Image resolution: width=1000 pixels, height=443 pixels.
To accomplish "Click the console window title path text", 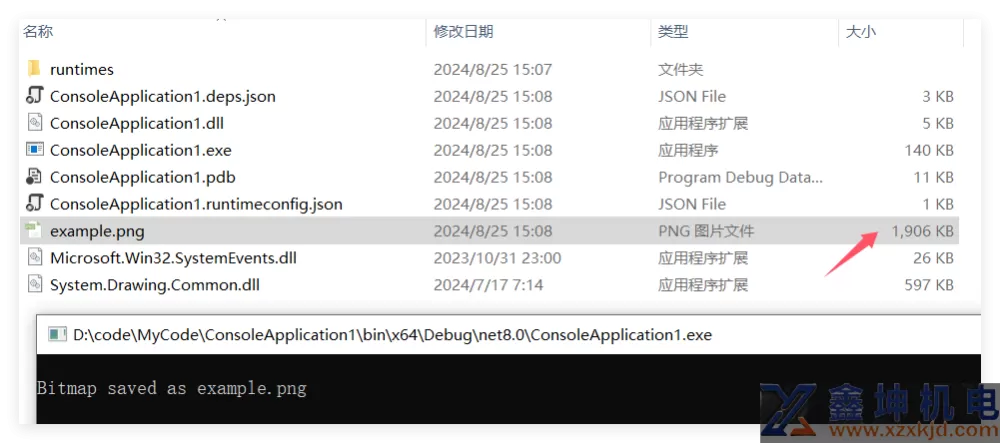I will point(392,335).
